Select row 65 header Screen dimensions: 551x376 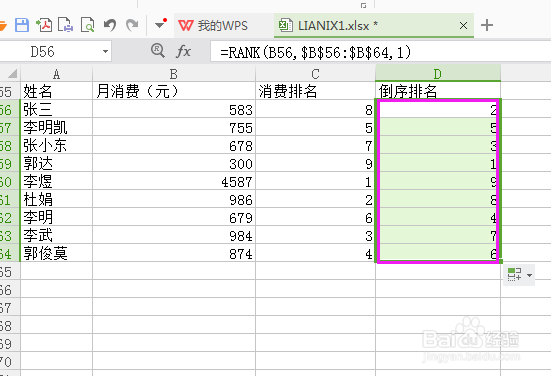coord(10,271)
